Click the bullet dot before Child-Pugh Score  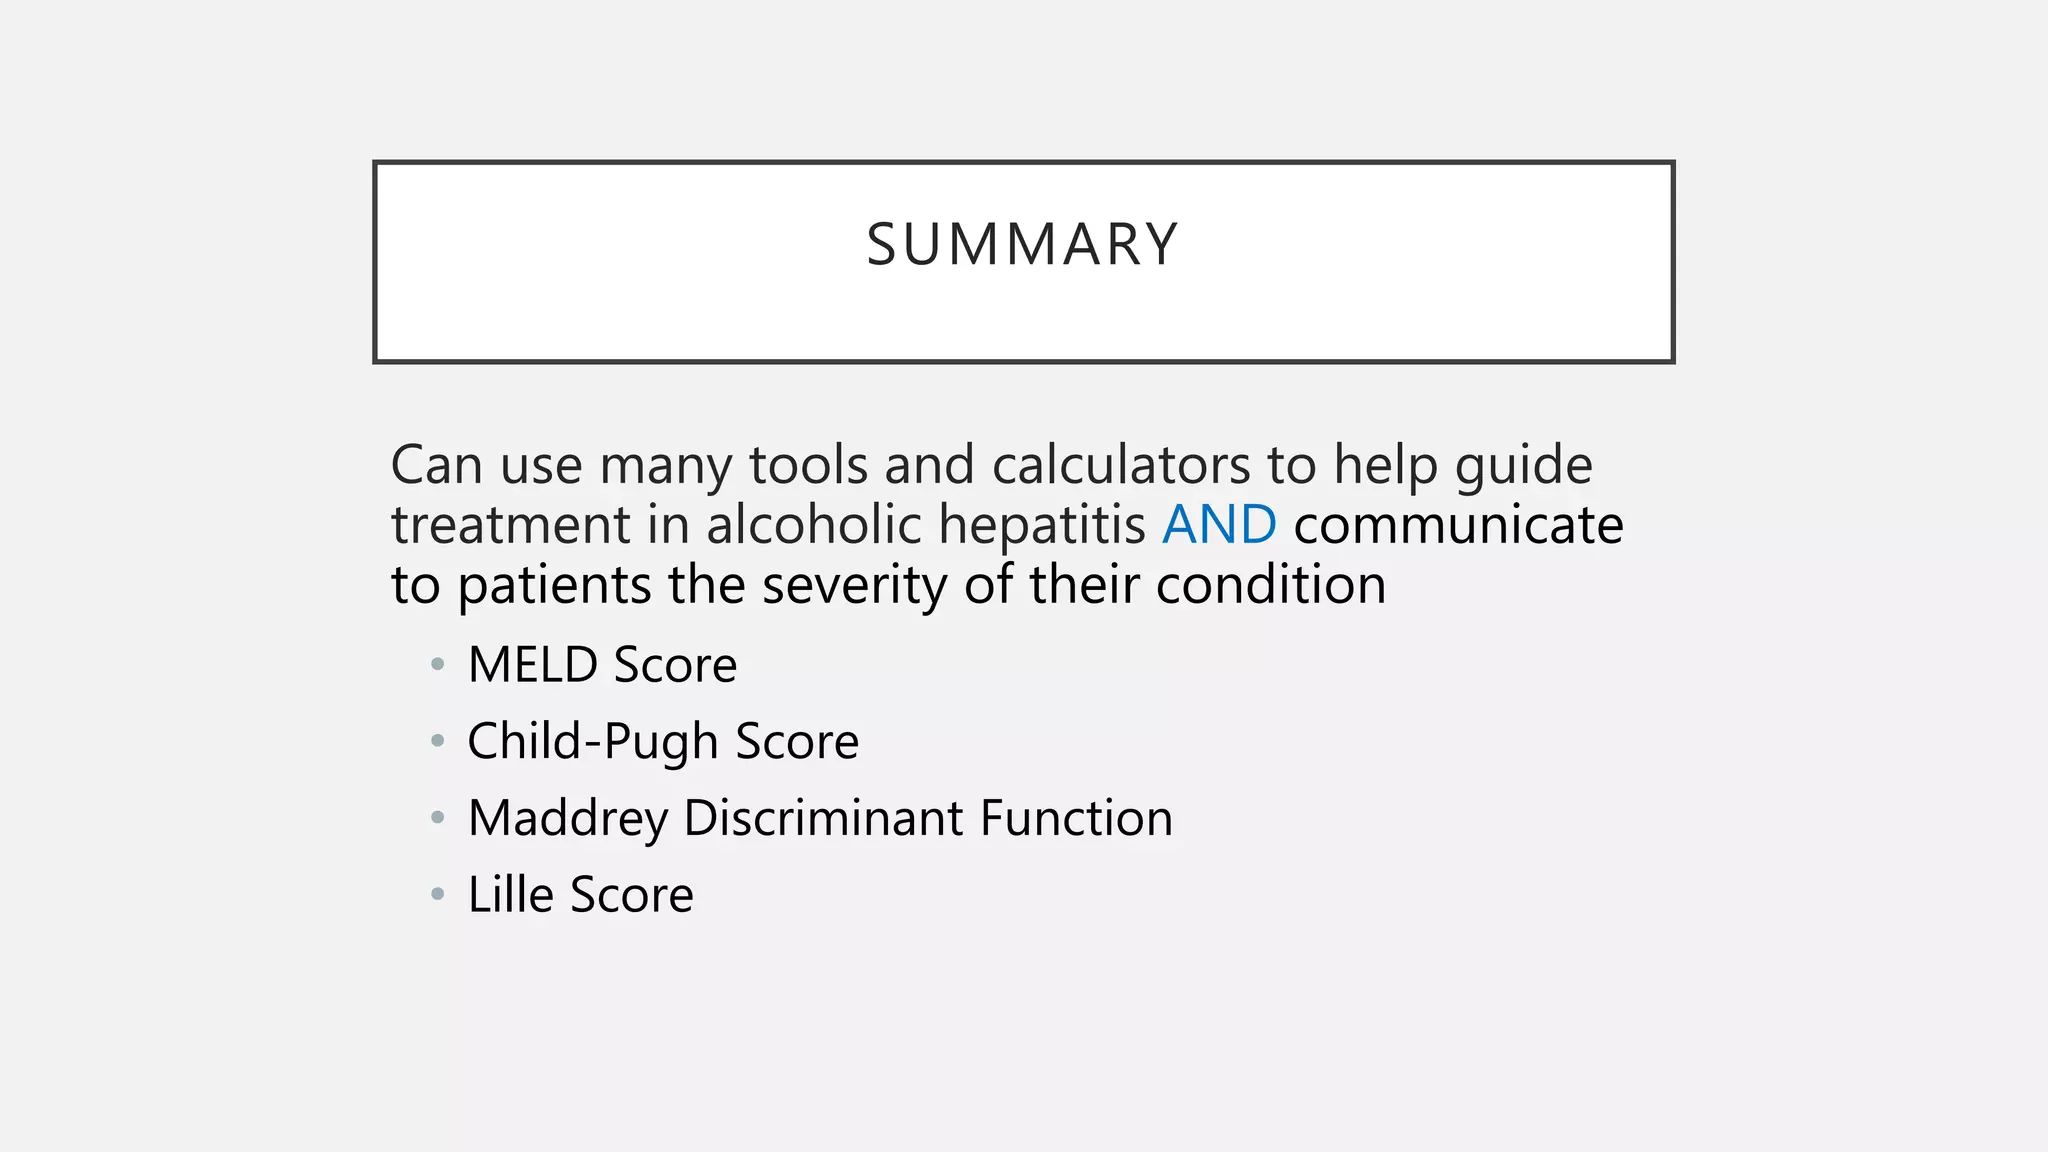click(x=437, y=741)
